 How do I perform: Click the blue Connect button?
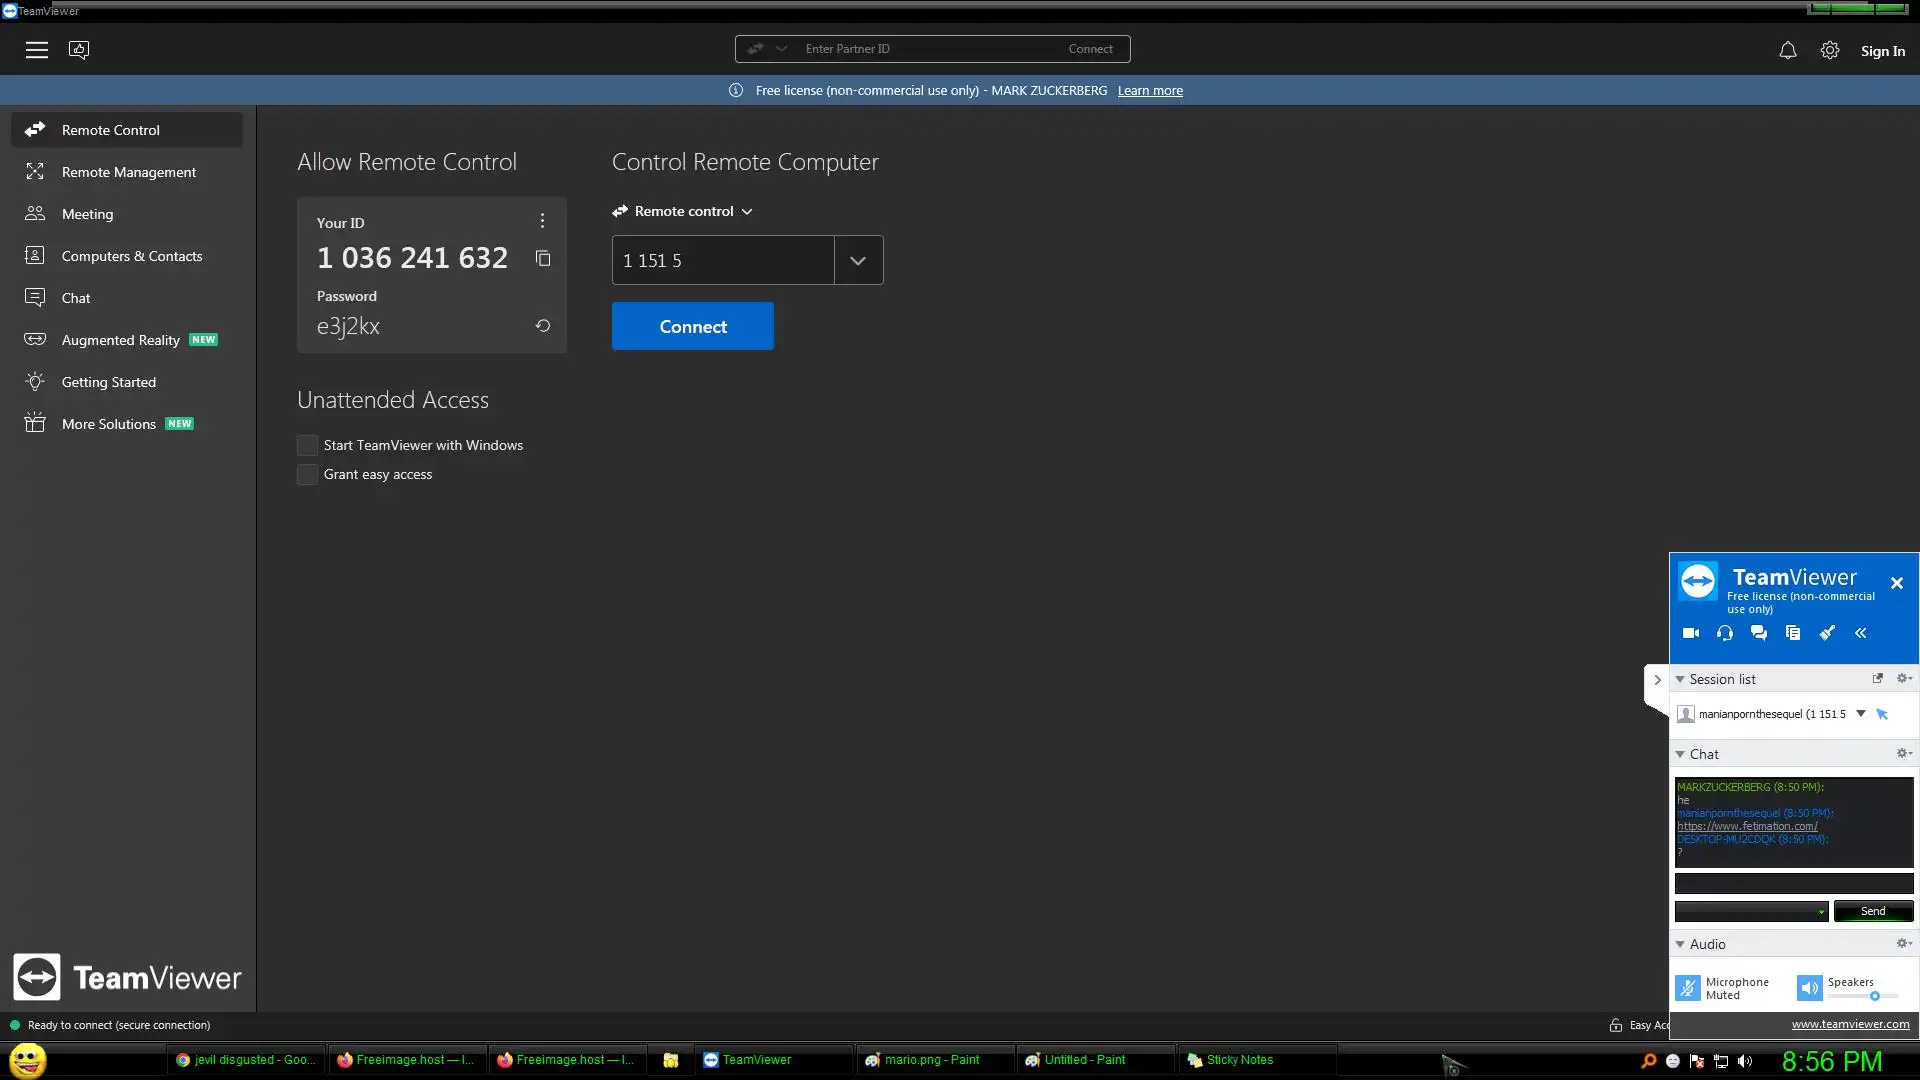692,327
